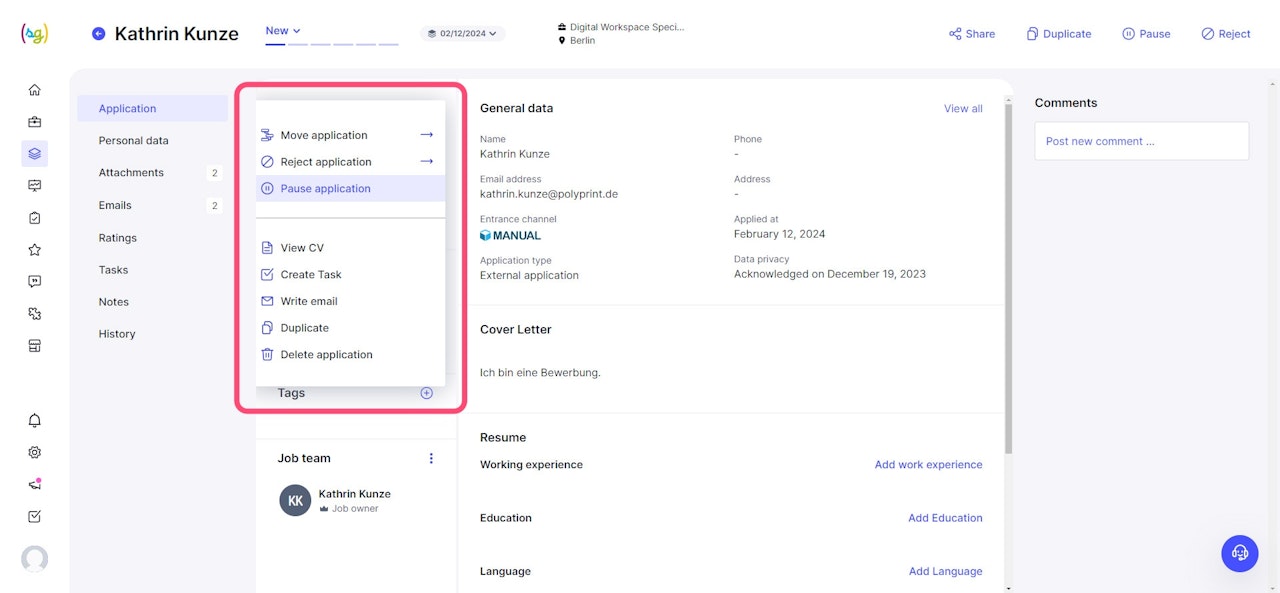Open the 02/12/2024 date dropdown
1280x593 pixels.
pyautogui.click(x=463, y=33)
